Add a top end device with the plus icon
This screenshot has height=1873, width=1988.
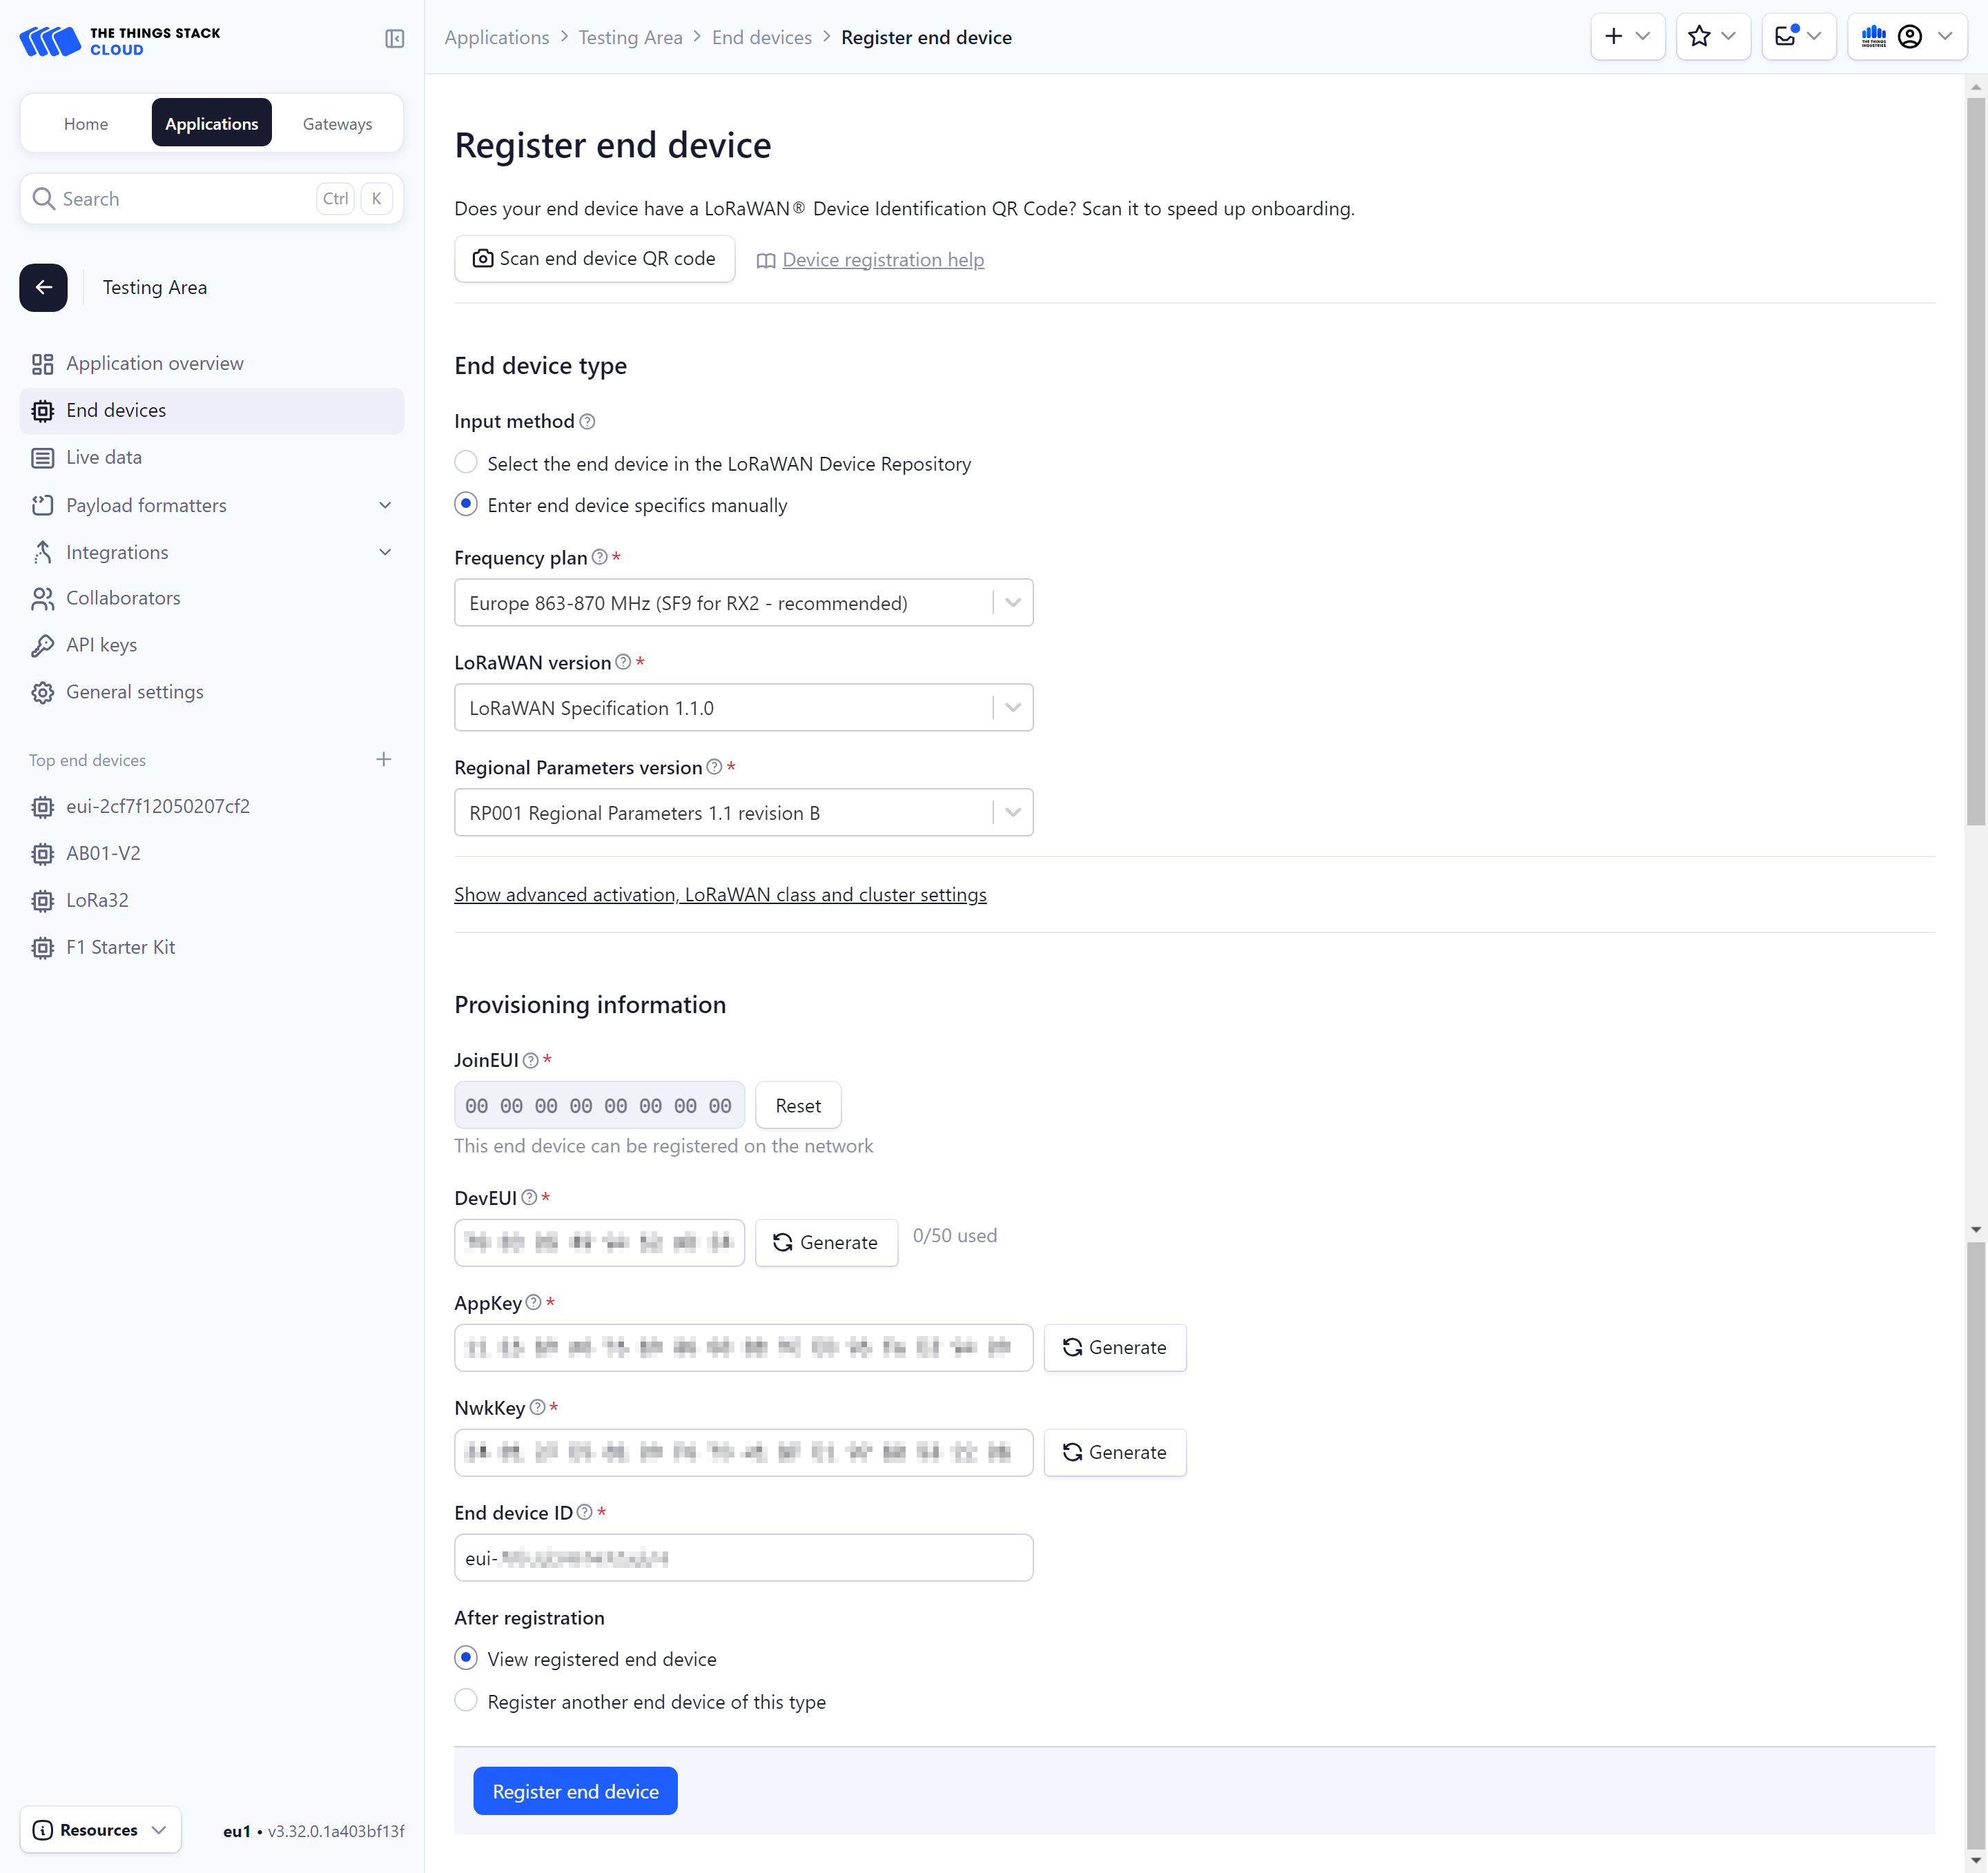[384, 759]
